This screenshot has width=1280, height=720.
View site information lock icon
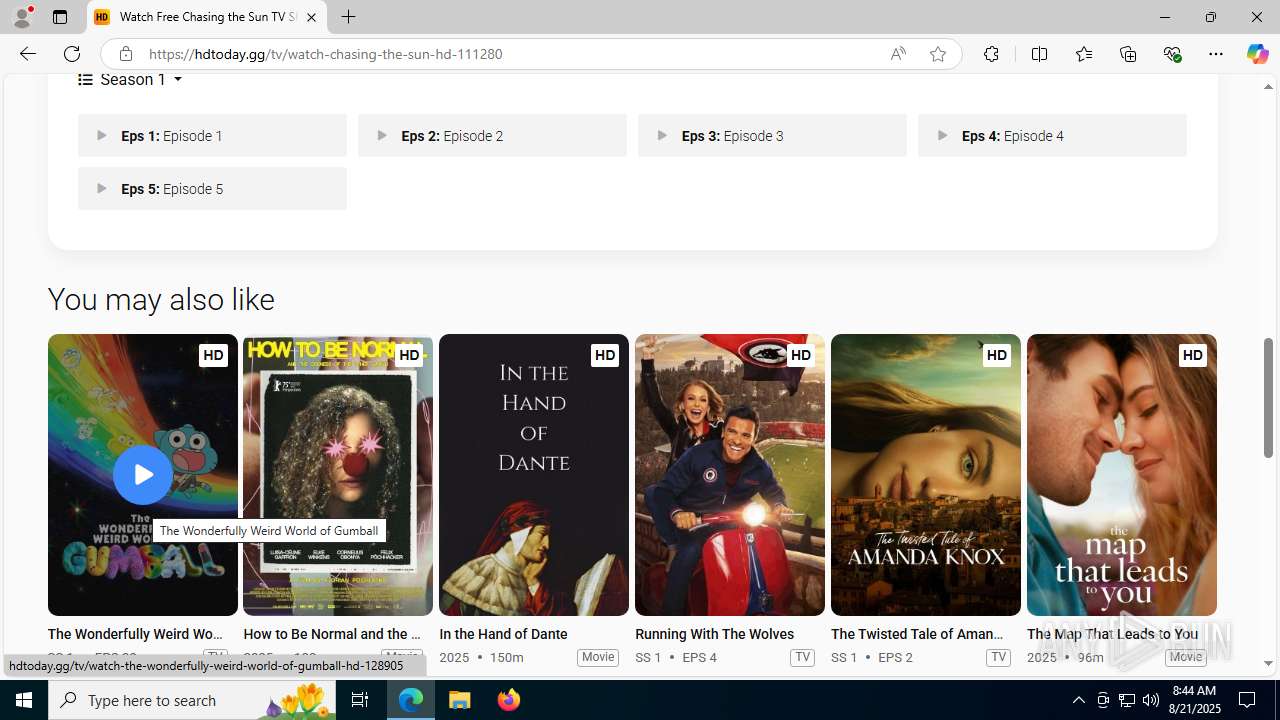tap(125, 54)
